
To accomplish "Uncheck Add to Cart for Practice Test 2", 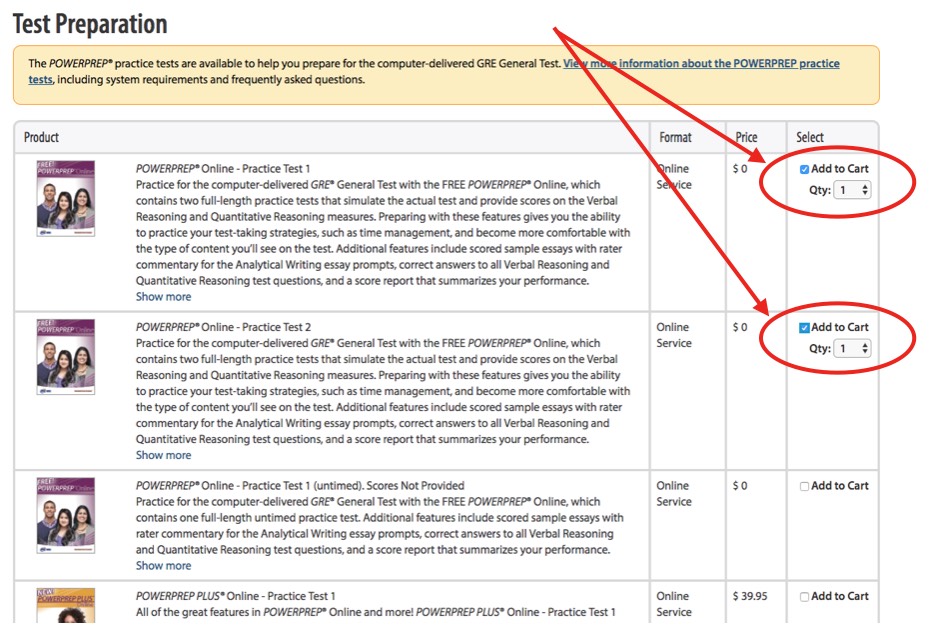I will (805, 328).
